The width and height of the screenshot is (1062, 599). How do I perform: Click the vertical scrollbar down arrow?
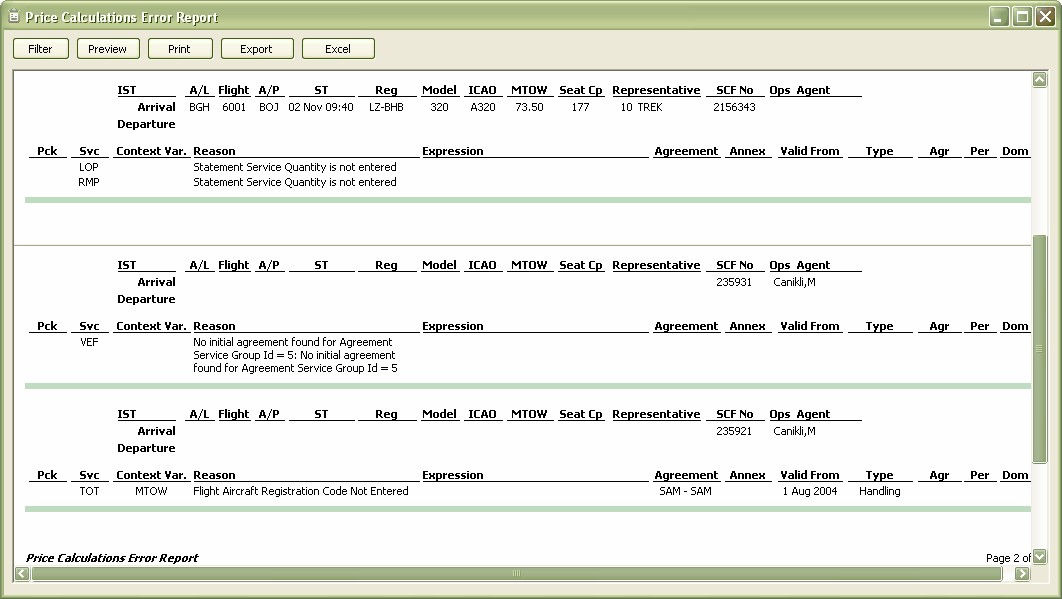(1040, 556)
